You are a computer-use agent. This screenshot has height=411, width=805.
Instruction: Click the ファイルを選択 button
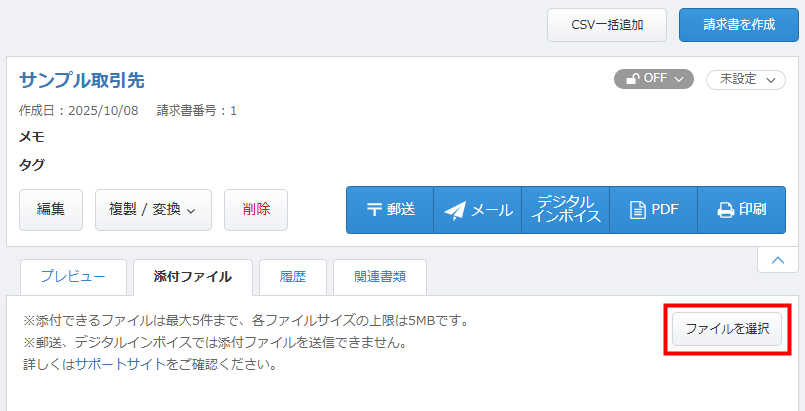click(x=727, y=329)
